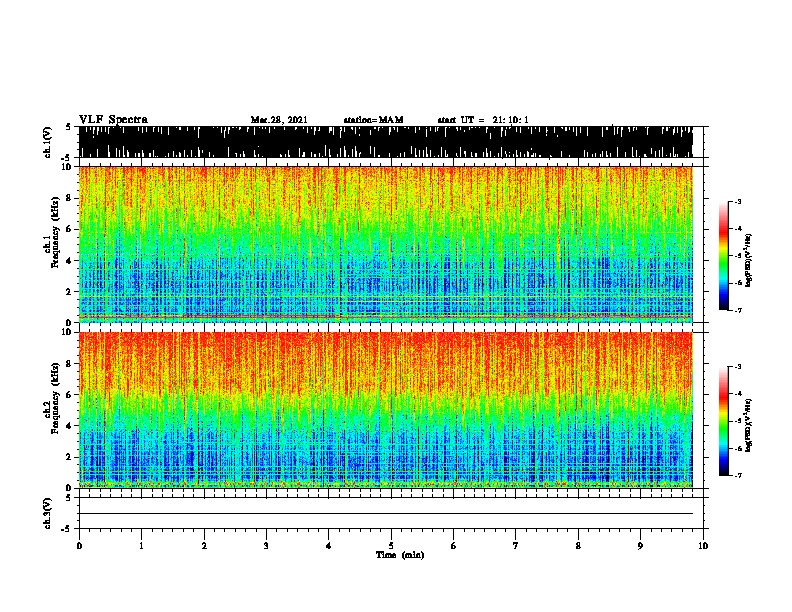Click the "2" minute tick label
Screen dimensions: 792x612
[204, 546]
